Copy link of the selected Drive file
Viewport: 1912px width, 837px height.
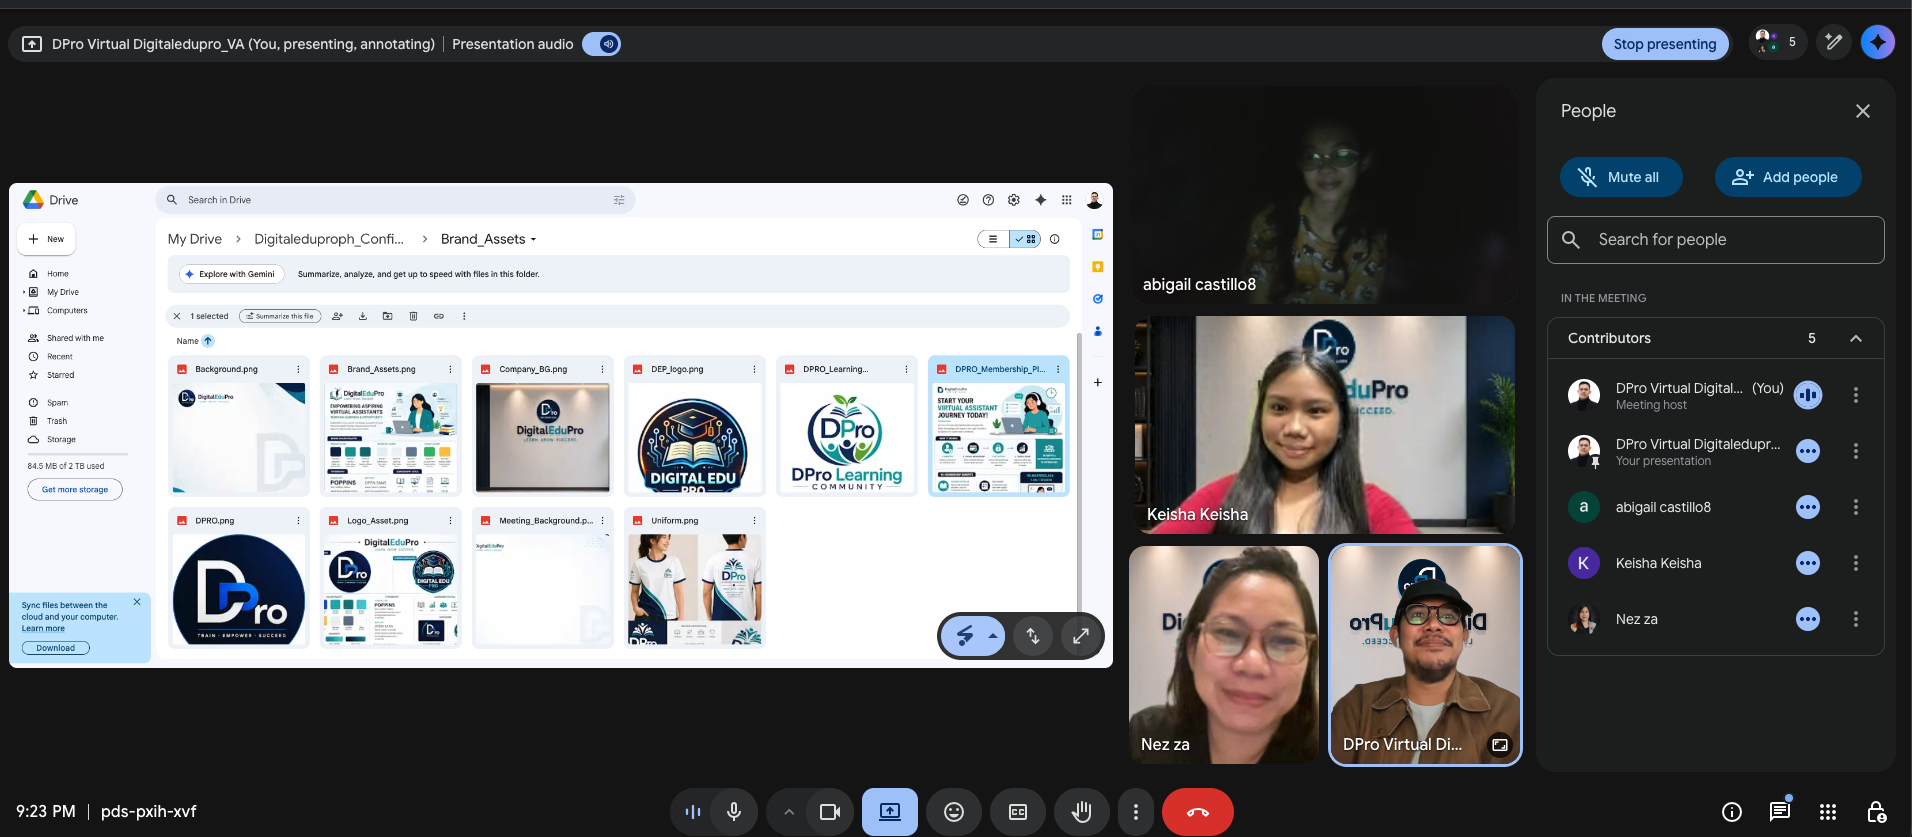(438, 316)
